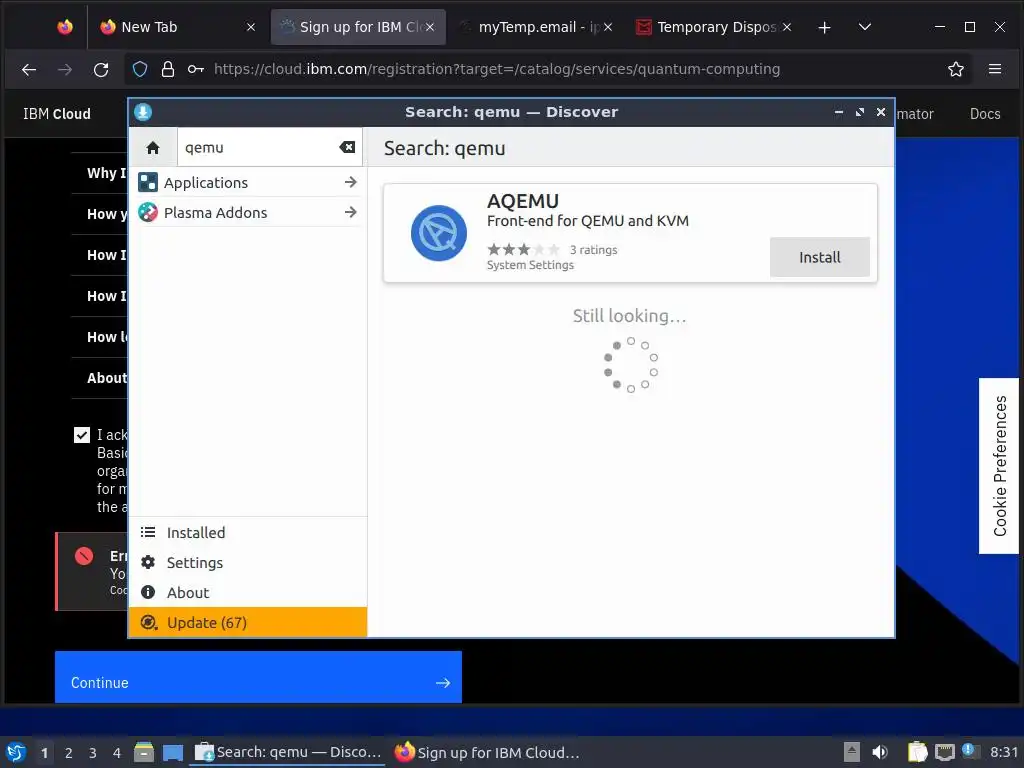Screen dimensions: 1024x768
Task: Switch to the Temporary Disposable tab
Action: (x=713, y=27)
